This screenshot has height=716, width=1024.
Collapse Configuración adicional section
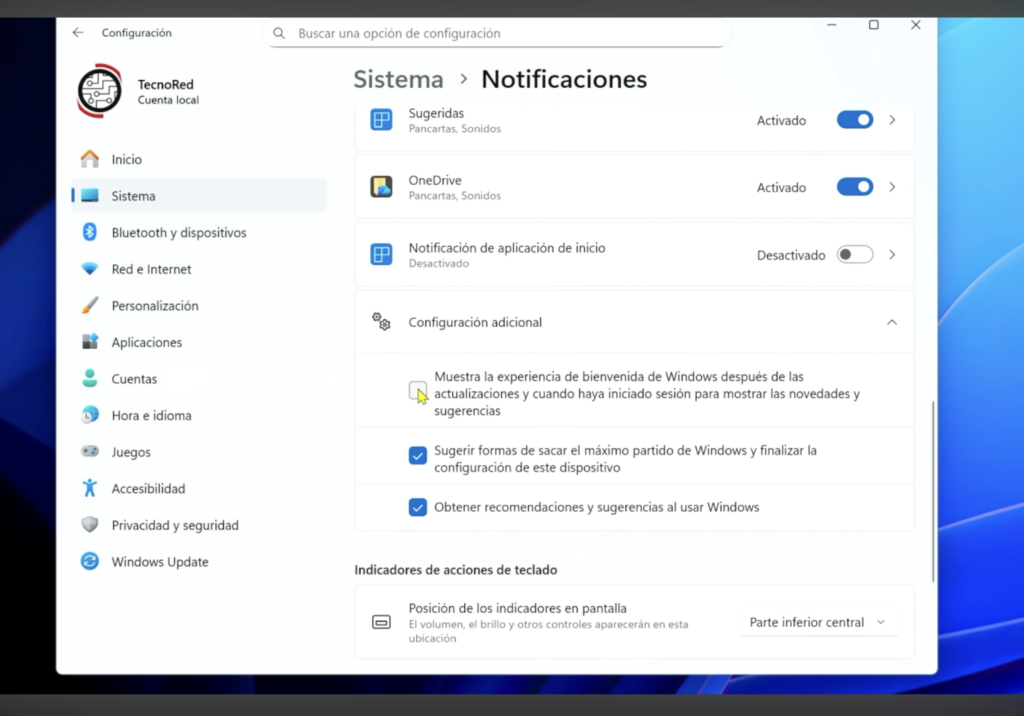[x=892, y=322]
